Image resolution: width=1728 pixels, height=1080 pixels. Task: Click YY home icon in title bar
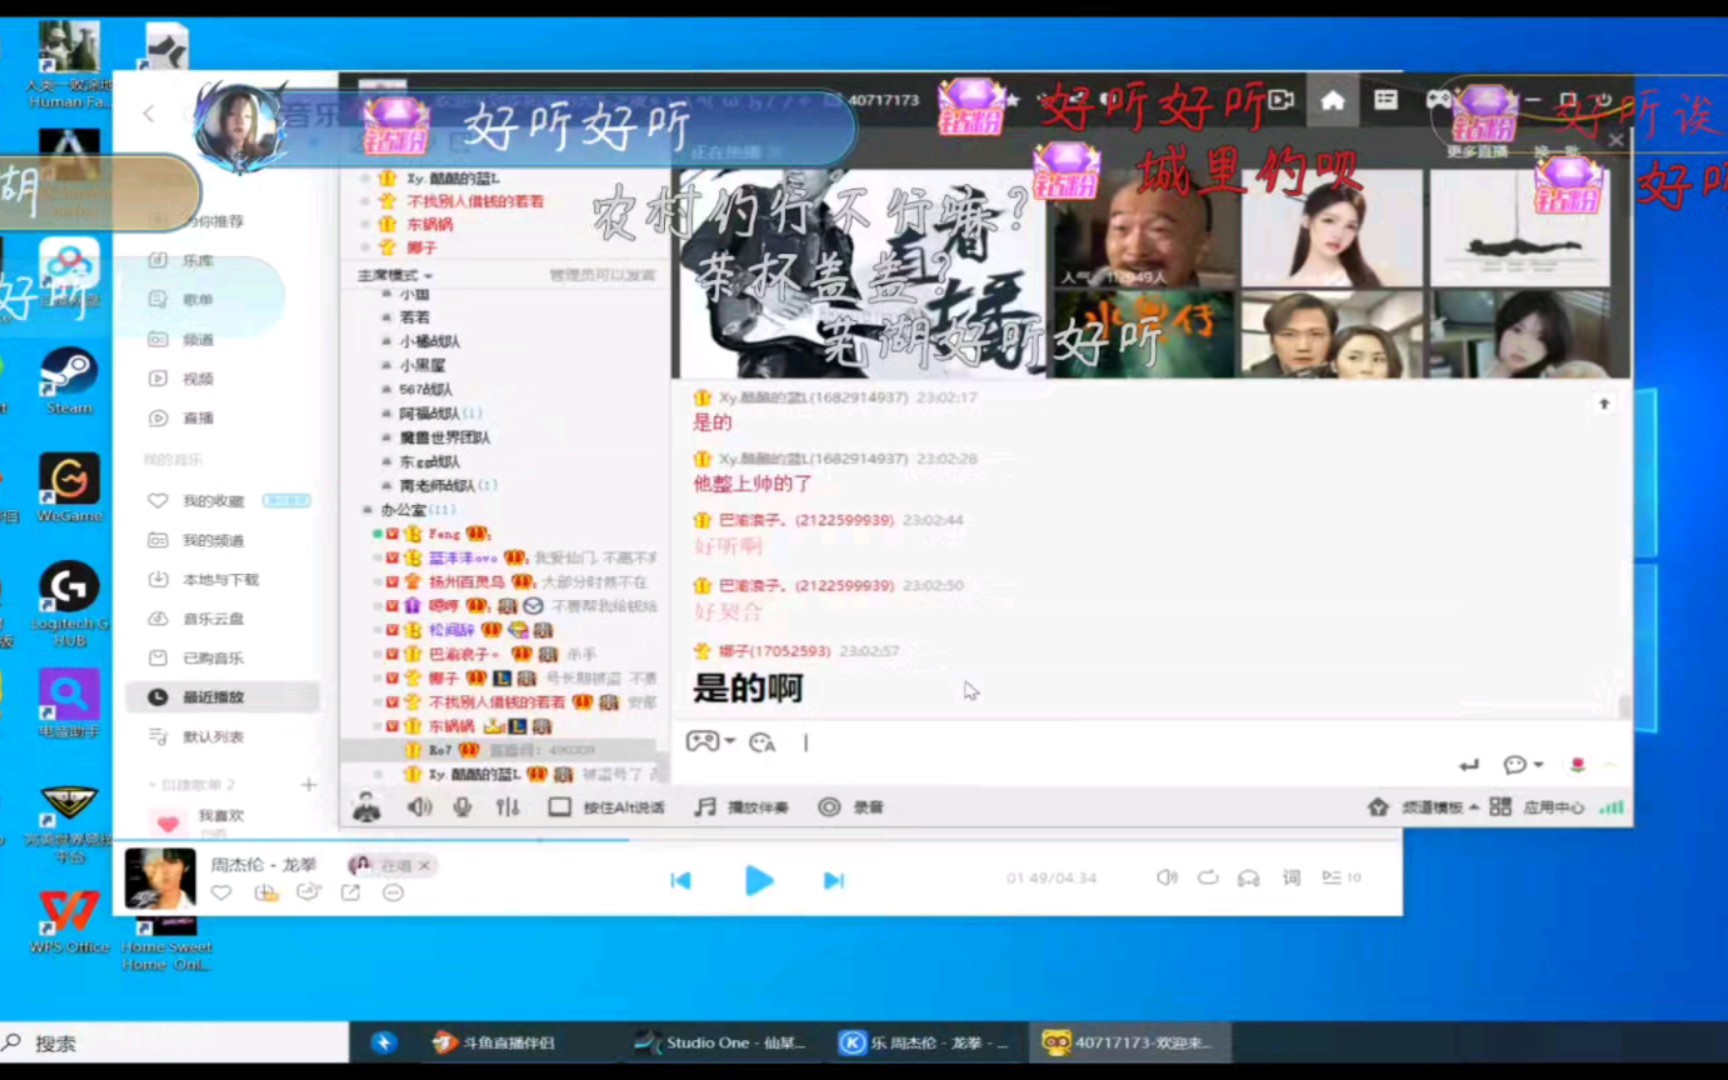point(1332,101)
